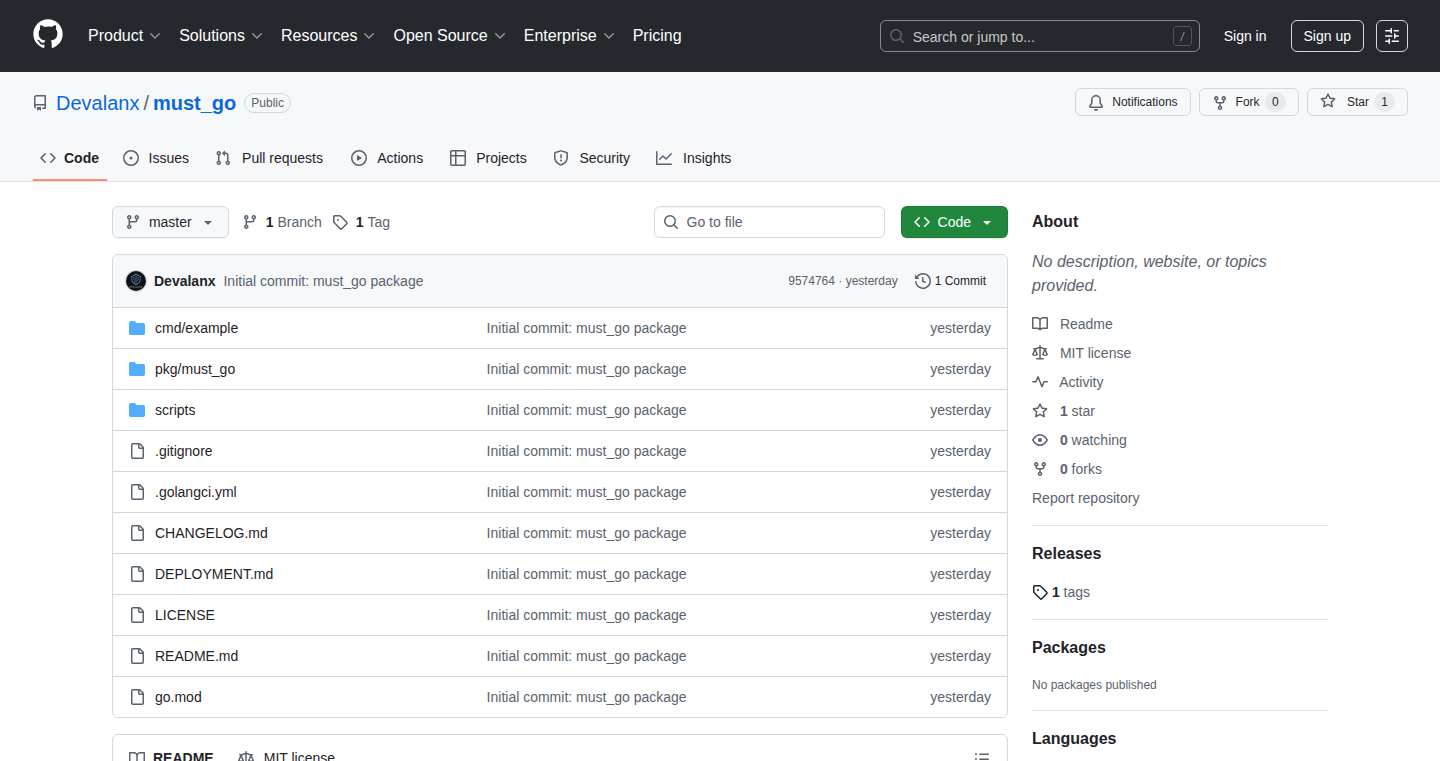Click the repository icon before Devalanx
Viewport: 1440px width, 761px height.
(40, 103)
